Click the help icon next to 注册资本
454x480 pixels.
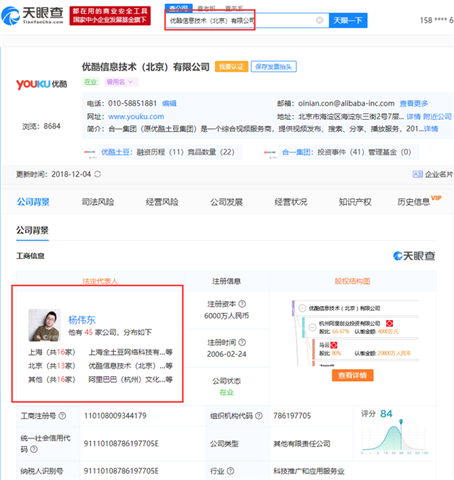(242, 304)
